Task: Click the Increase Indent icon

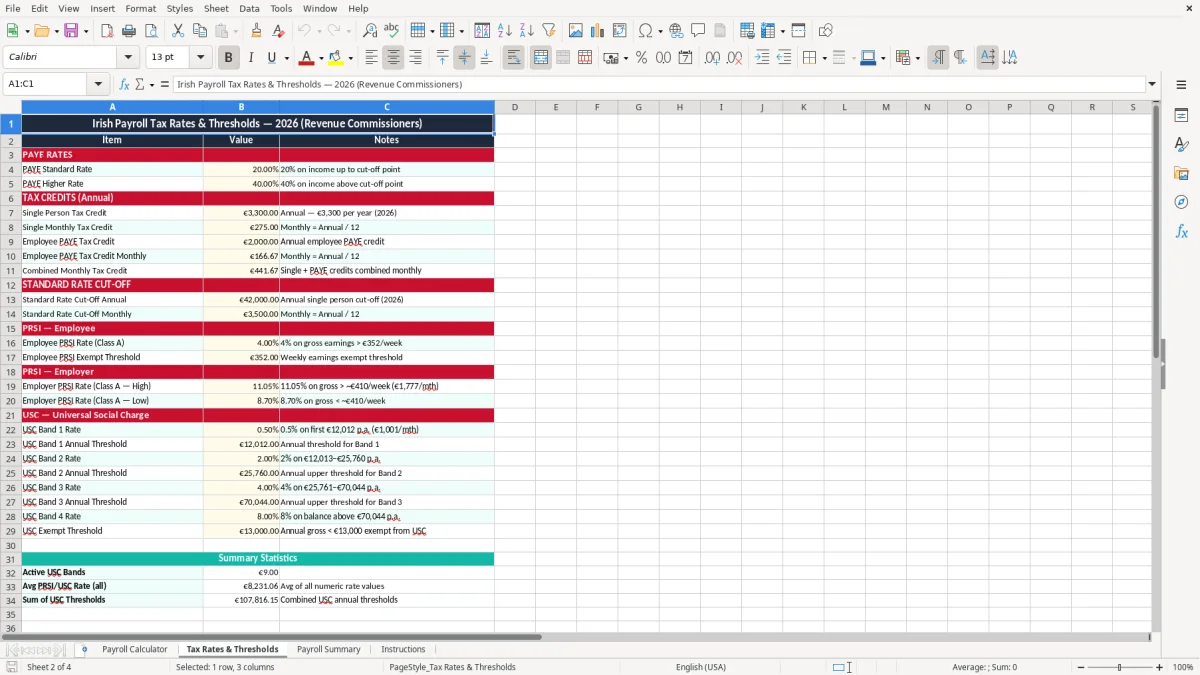Action: pos(762,58)
